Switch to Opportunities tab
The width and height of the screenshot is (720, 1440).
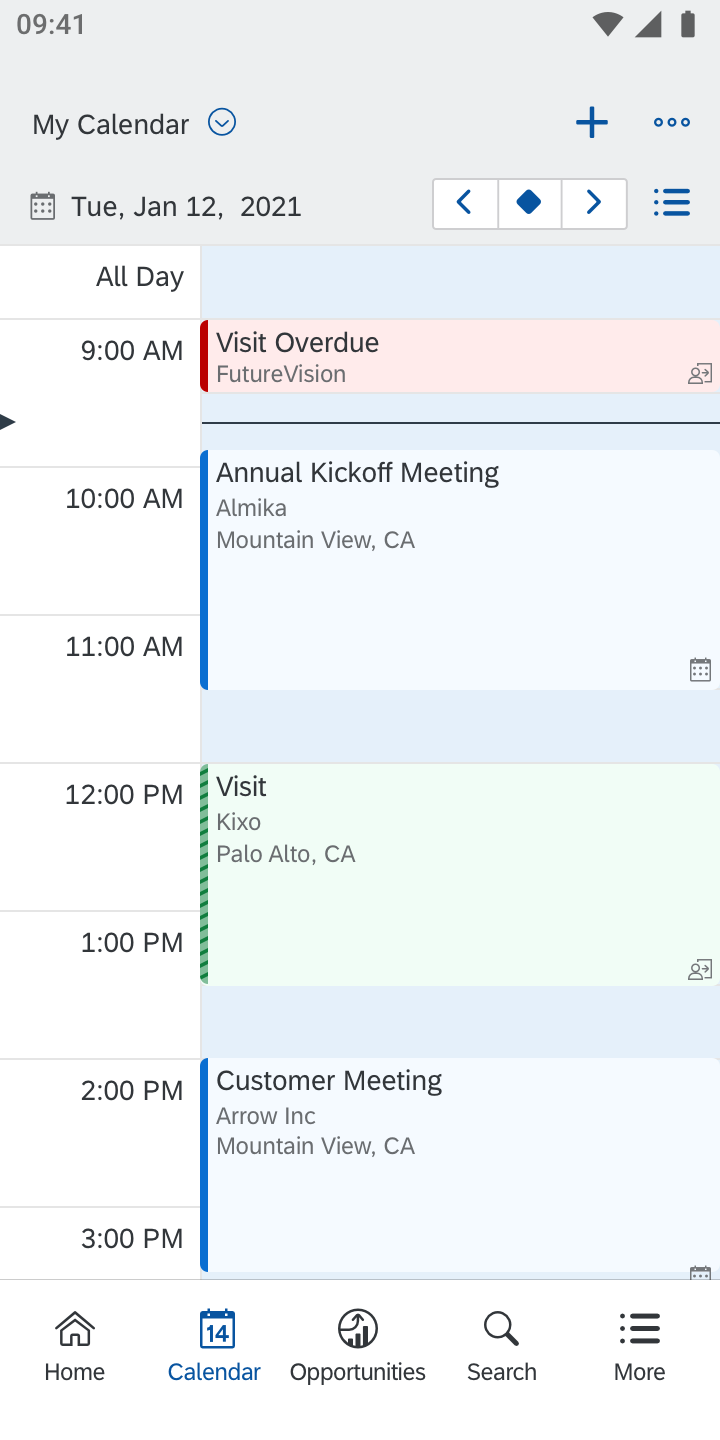click(x=358, y=1346)
